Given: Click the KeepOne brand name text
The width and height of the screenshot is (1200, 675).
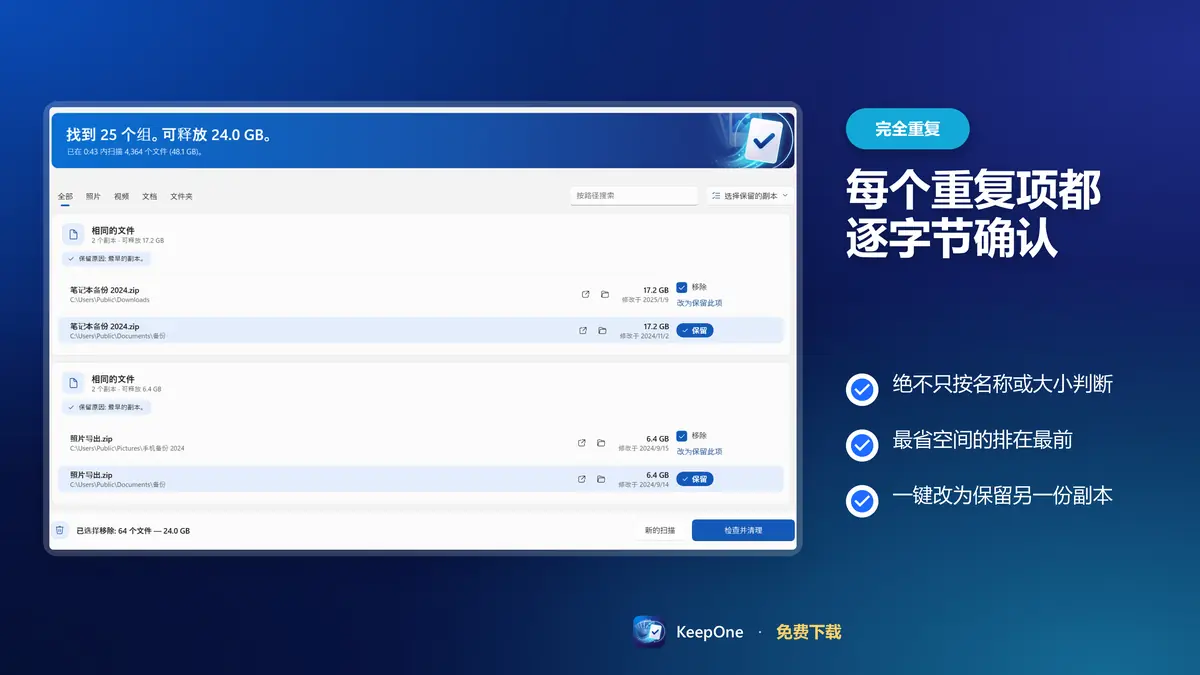Looking at the screenshot, I should (x=710, y=632).
